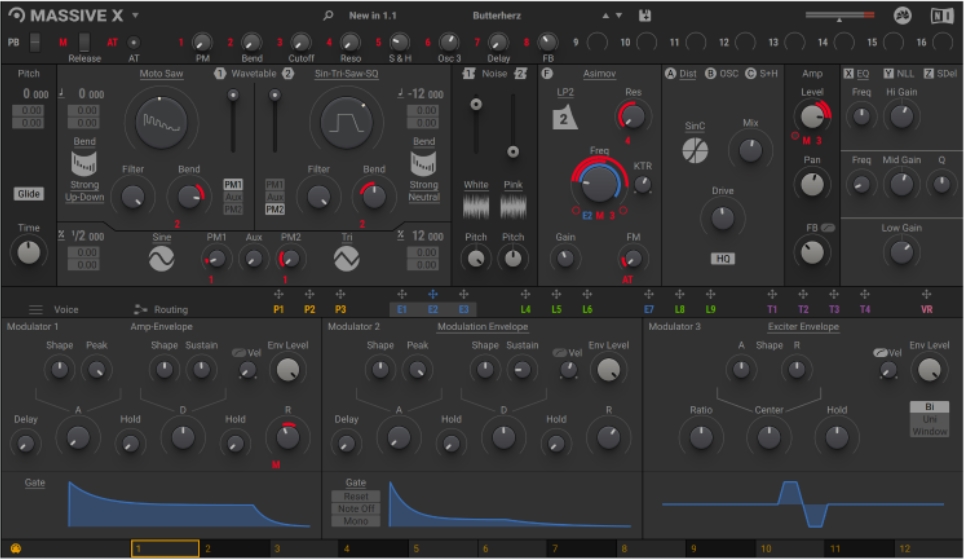Click the orange icon at bottom-left
964x559 pixels.
pos(16,549)
